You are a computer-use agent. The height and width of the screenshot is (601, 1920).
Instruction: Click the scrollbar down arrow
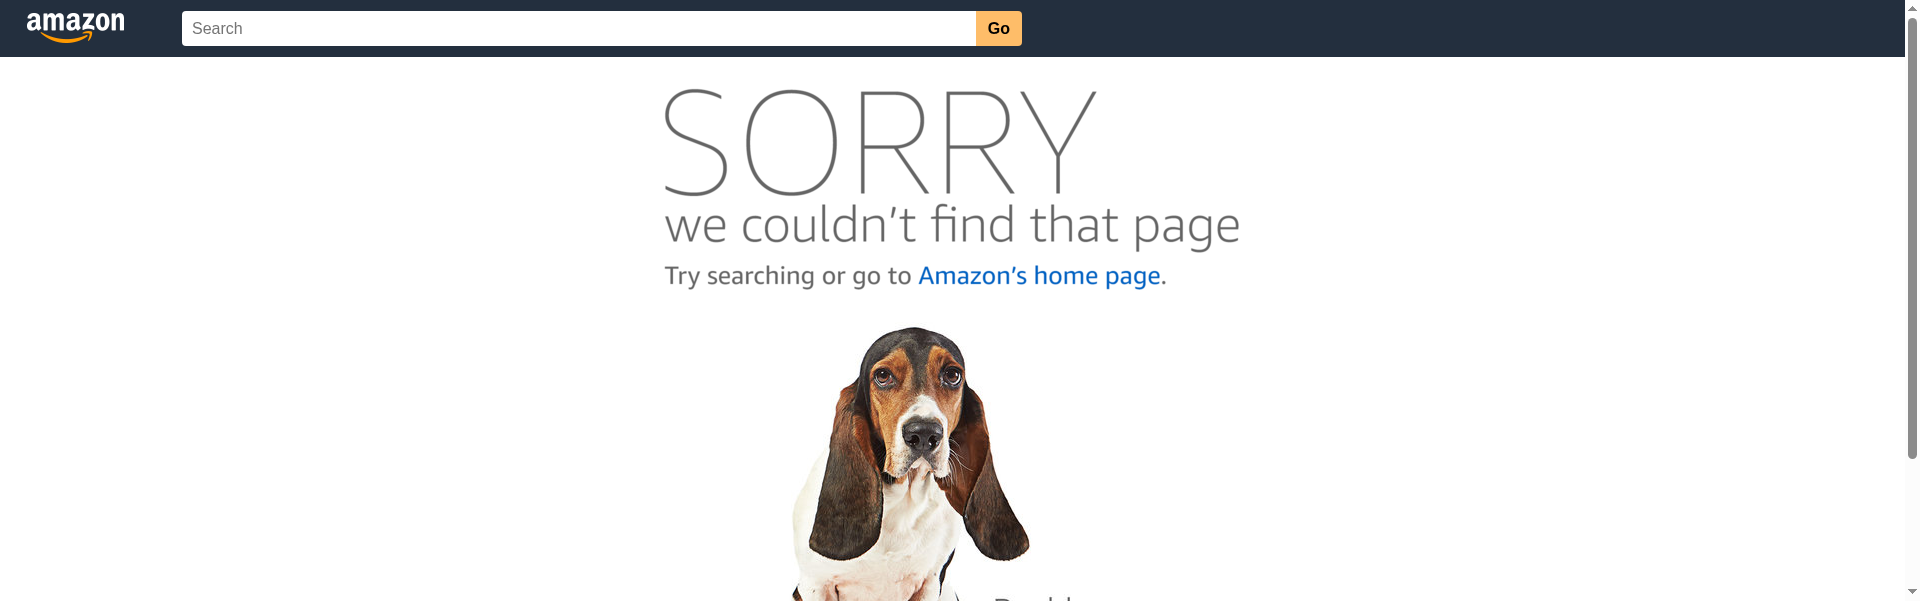pos(1912,593)
